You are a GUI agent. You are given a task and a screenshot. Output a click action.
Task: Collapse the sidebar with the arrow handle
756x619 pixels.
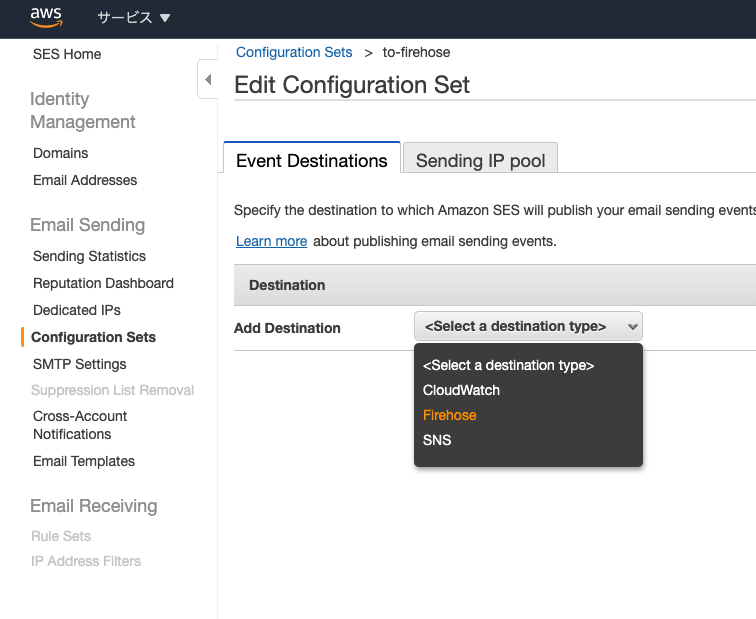(208, 79)
